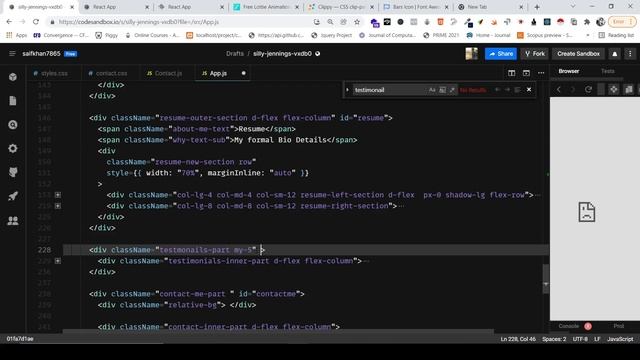Viewport: 640px width, 360px height.
Task: Expand folded testimonials-inner-part div
Action: click(x=58, y=261)
